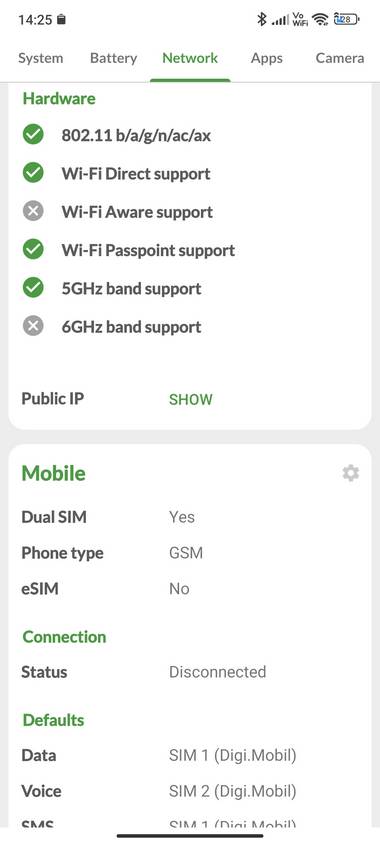Select the Network tab
380x844 pixels.
click(190, 58)
